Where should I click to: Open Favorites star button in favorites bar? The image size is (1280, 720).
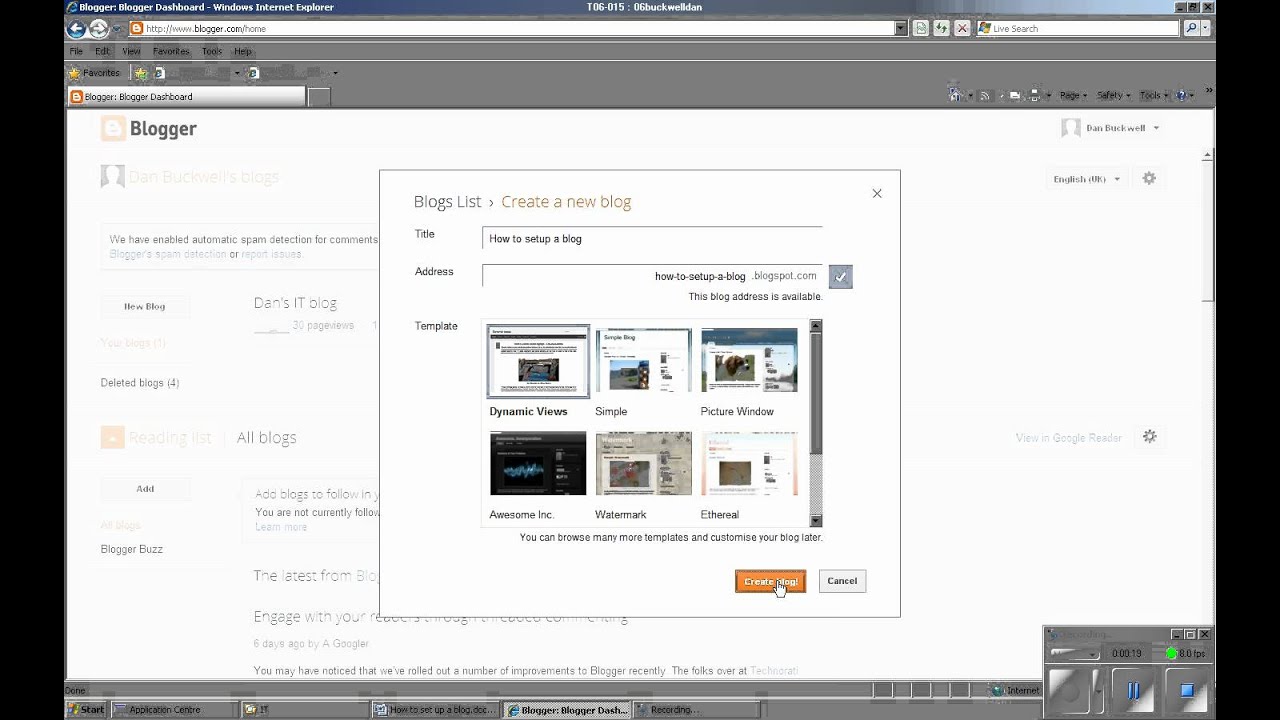click(x=94, y=73)
